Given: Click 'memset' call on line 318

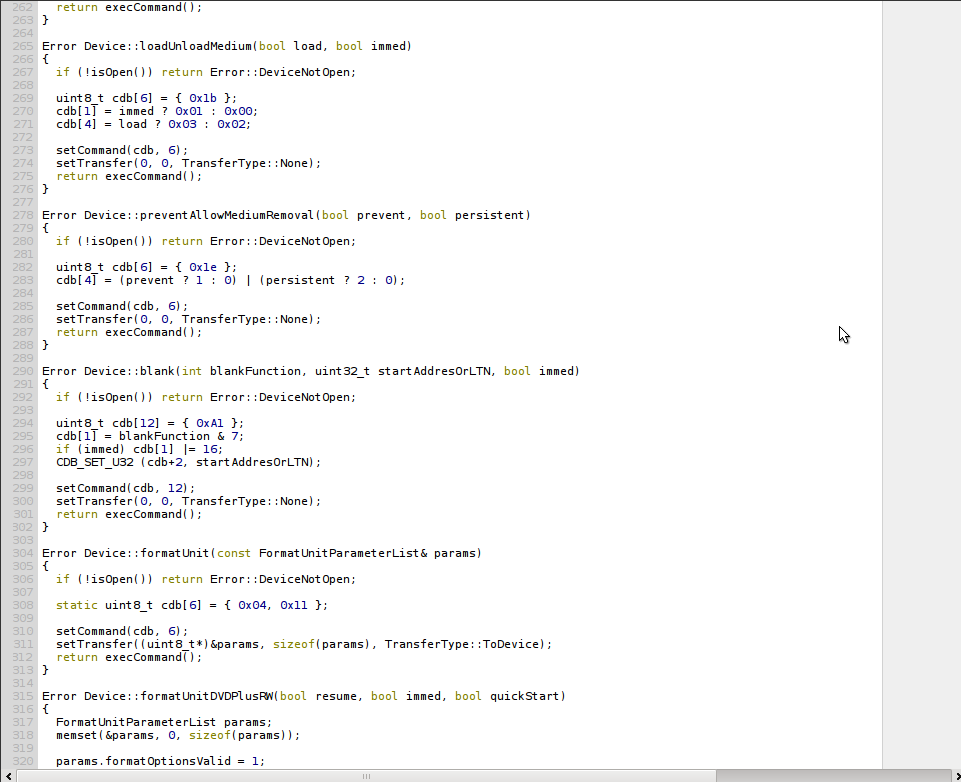Looking at the screenshot, I should coord(77,735).
